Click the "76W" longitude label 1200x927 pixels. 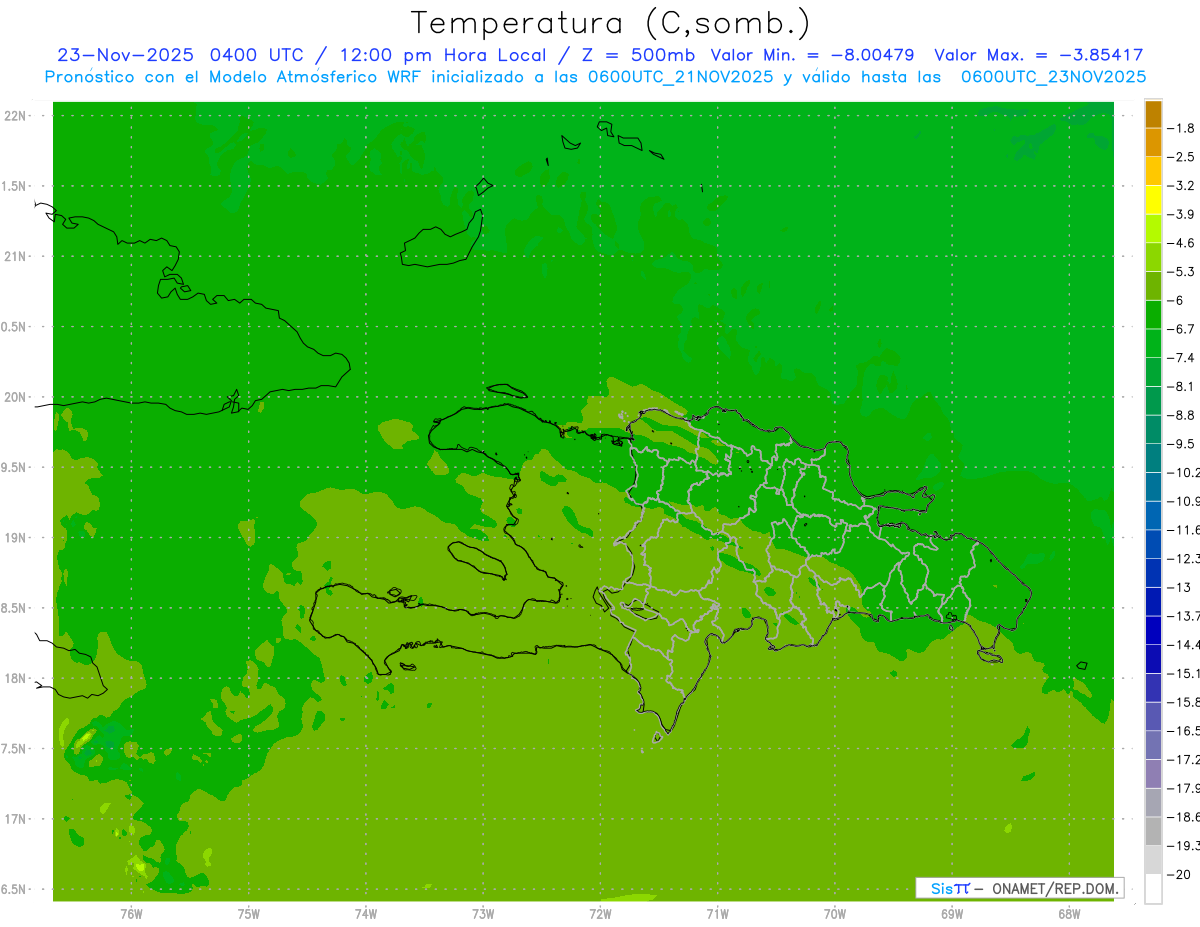131,914
